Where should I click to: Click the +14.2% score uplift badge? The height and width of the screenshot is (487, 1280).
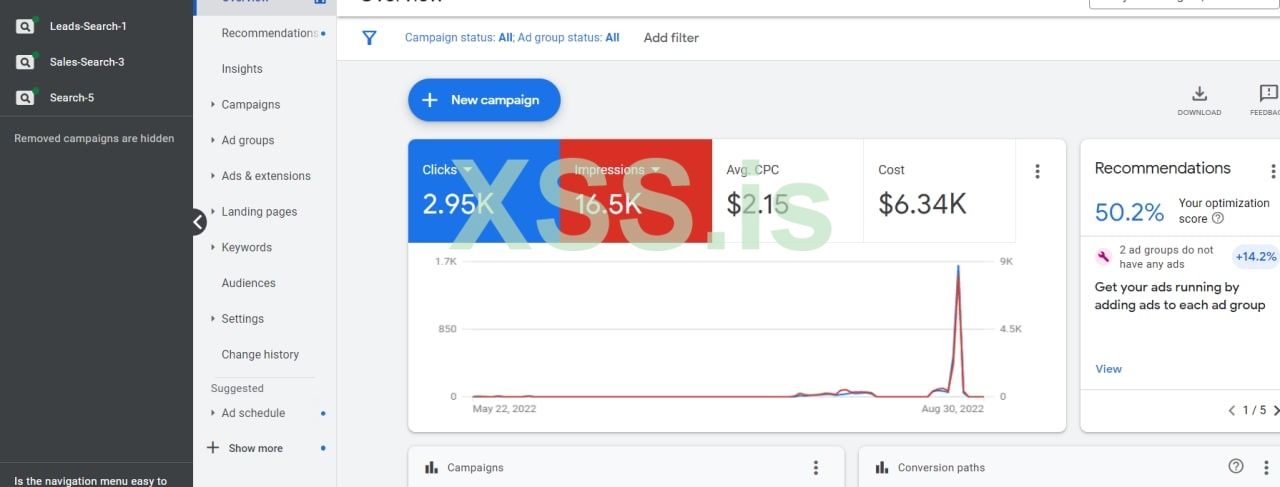(1255, 257)
